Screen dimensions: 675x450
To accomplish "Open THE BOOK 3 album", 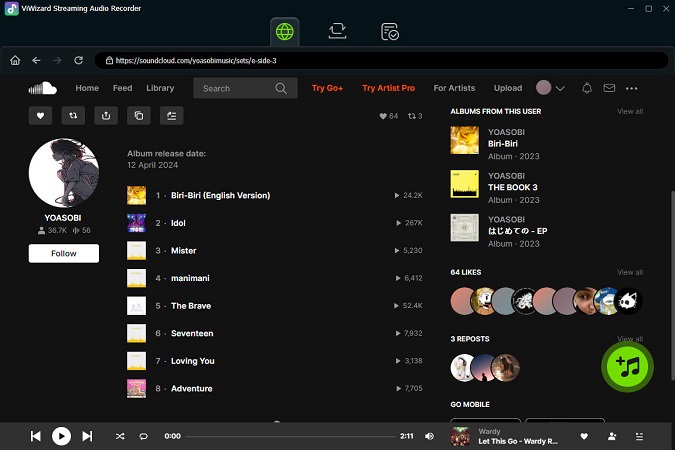I will point(512,187).
